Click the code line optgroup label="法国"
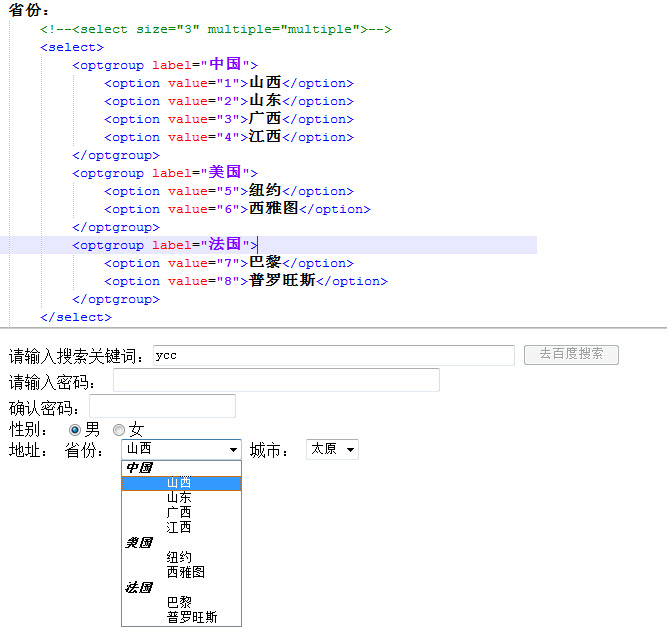This screenshot has width=669, height=639. pyautogui.click(x=165, y=245)
